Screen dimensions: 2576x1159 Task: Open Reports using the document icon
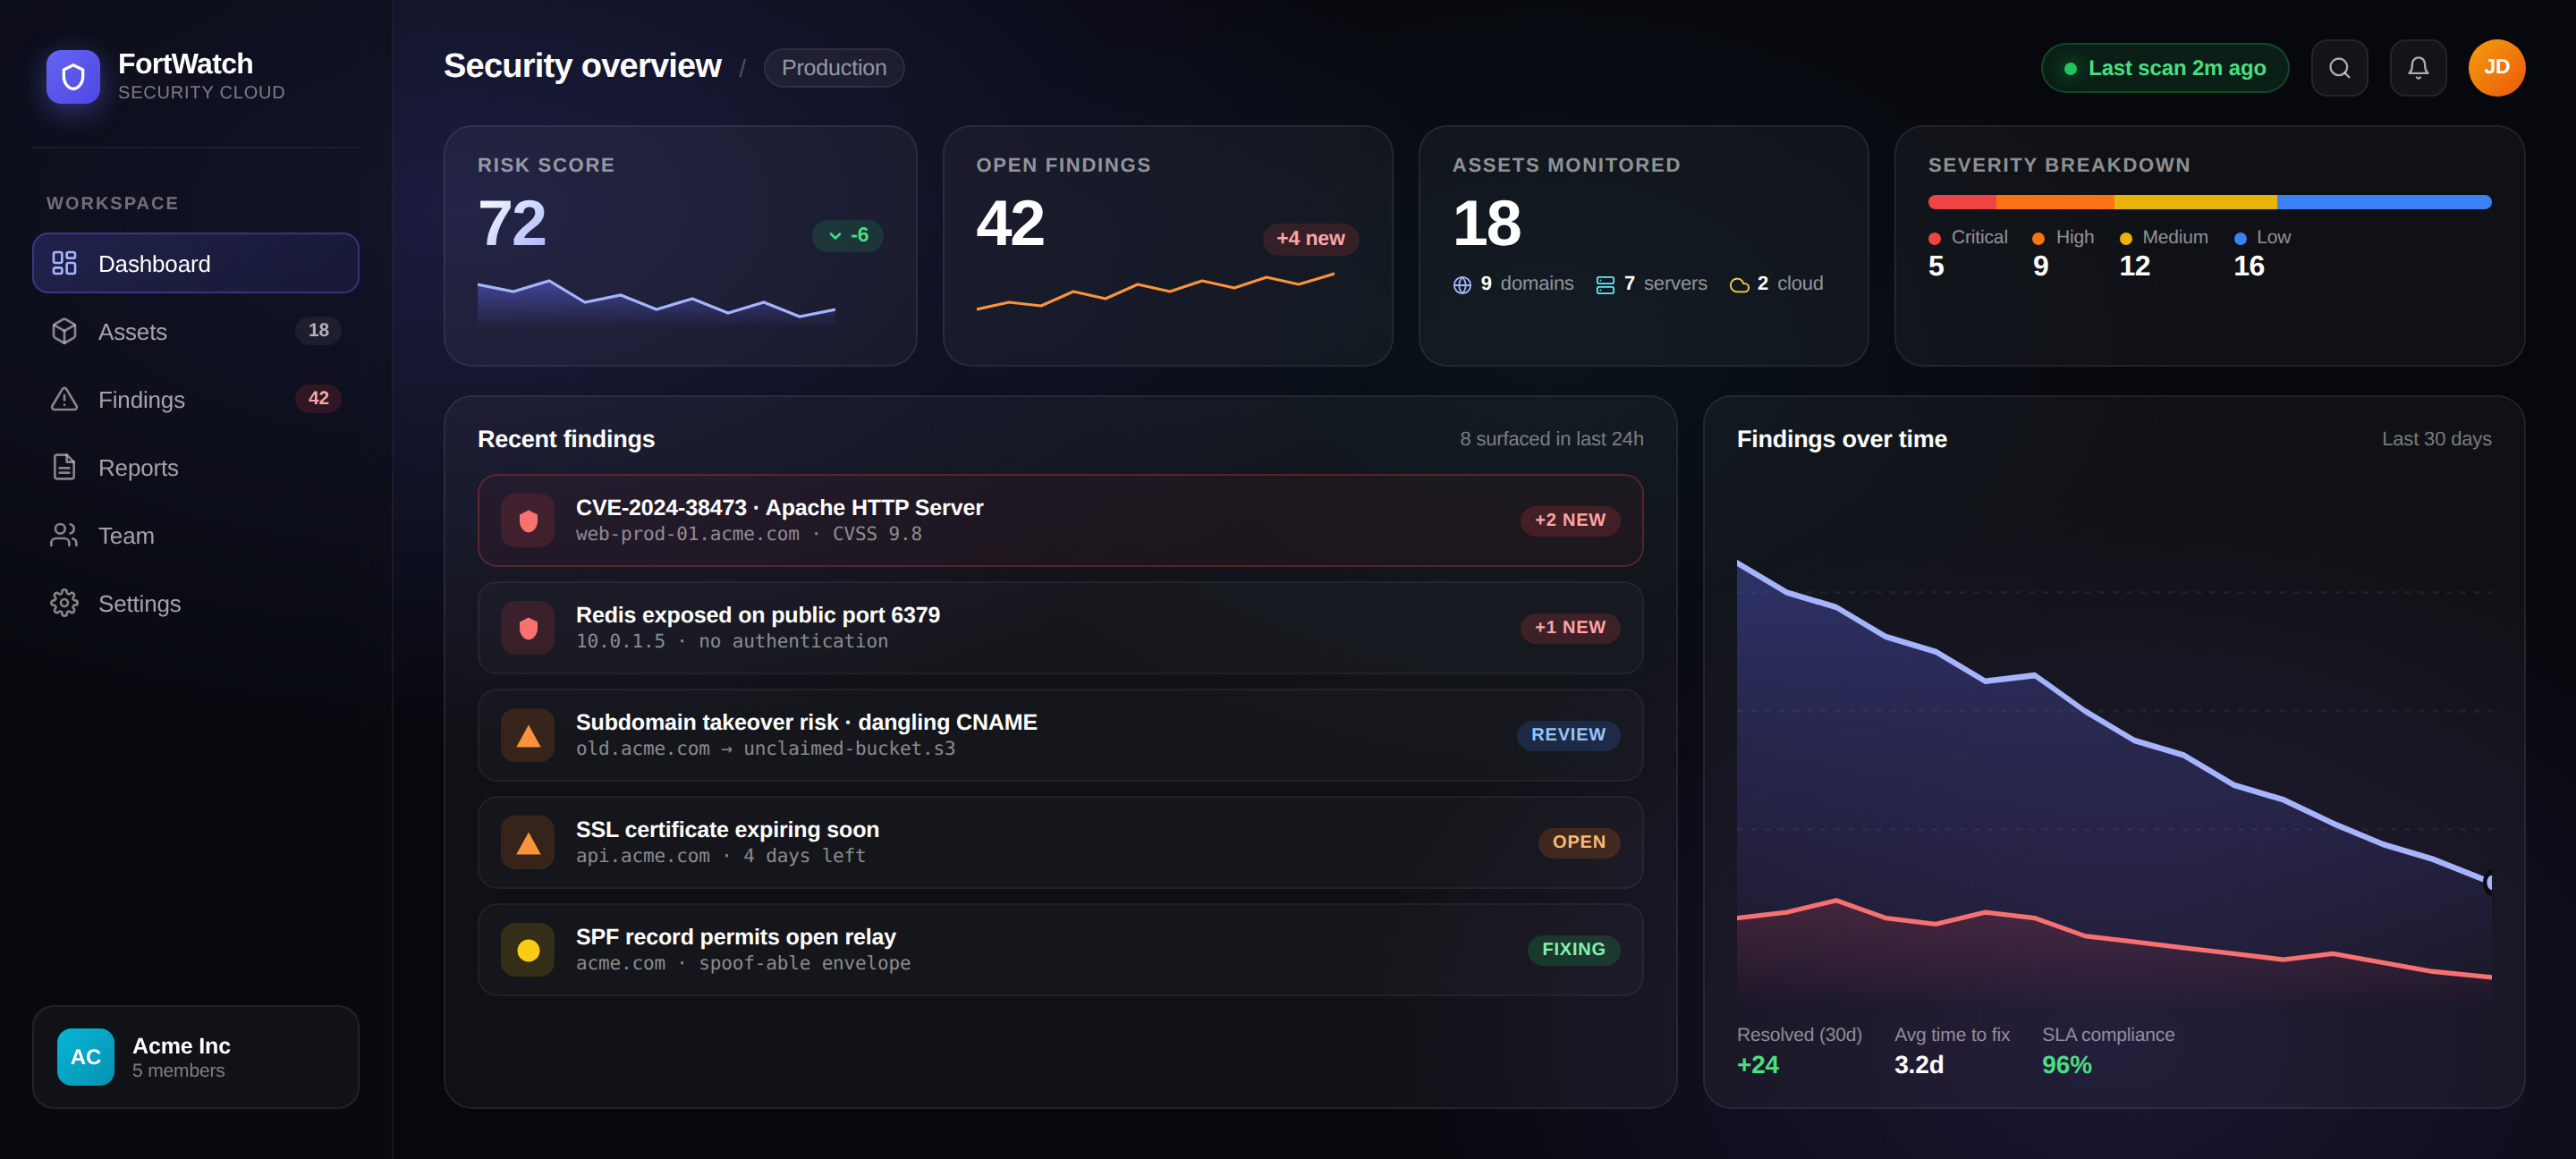[x=64, y=467]
